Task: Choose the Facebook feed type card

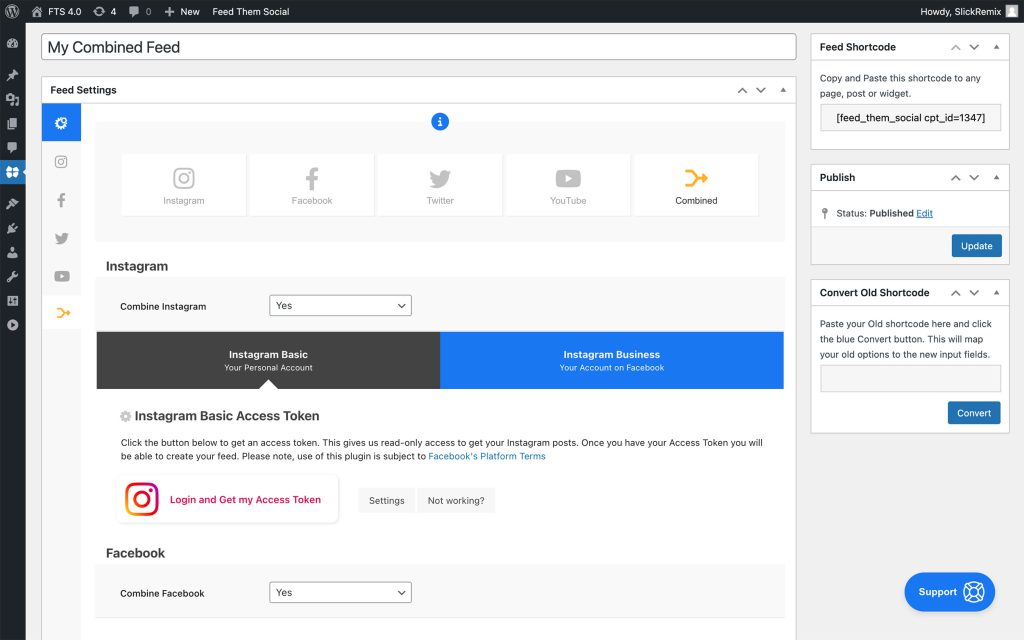Action: 312,185
